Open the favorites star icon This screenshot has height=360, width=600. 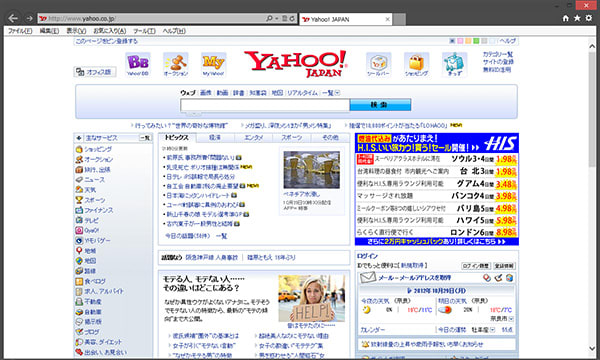(577, 18)
